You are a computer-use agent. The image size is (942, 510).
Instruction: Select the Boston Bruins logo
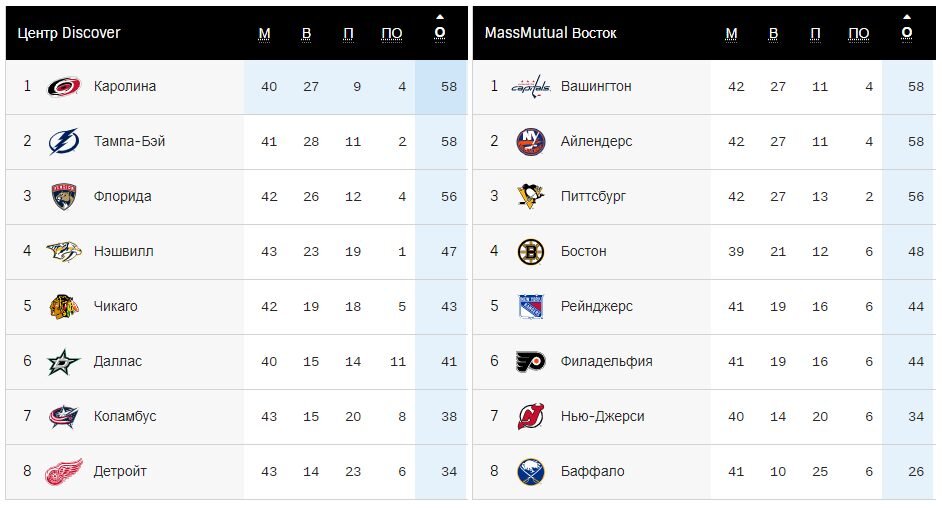(530, 252)
